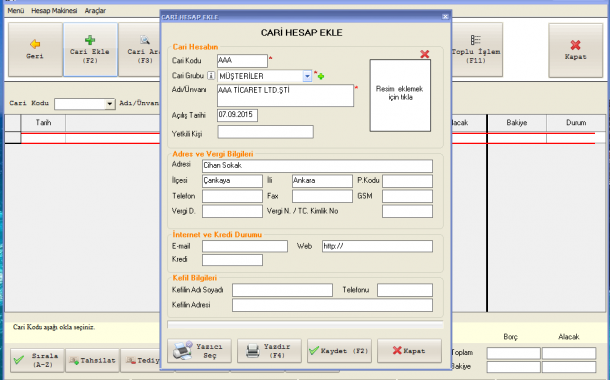The width and height of the screenshot is (610, 380).
Task: Focus the Cari Kodu field containing AAA
Action: tap(242, 61)
